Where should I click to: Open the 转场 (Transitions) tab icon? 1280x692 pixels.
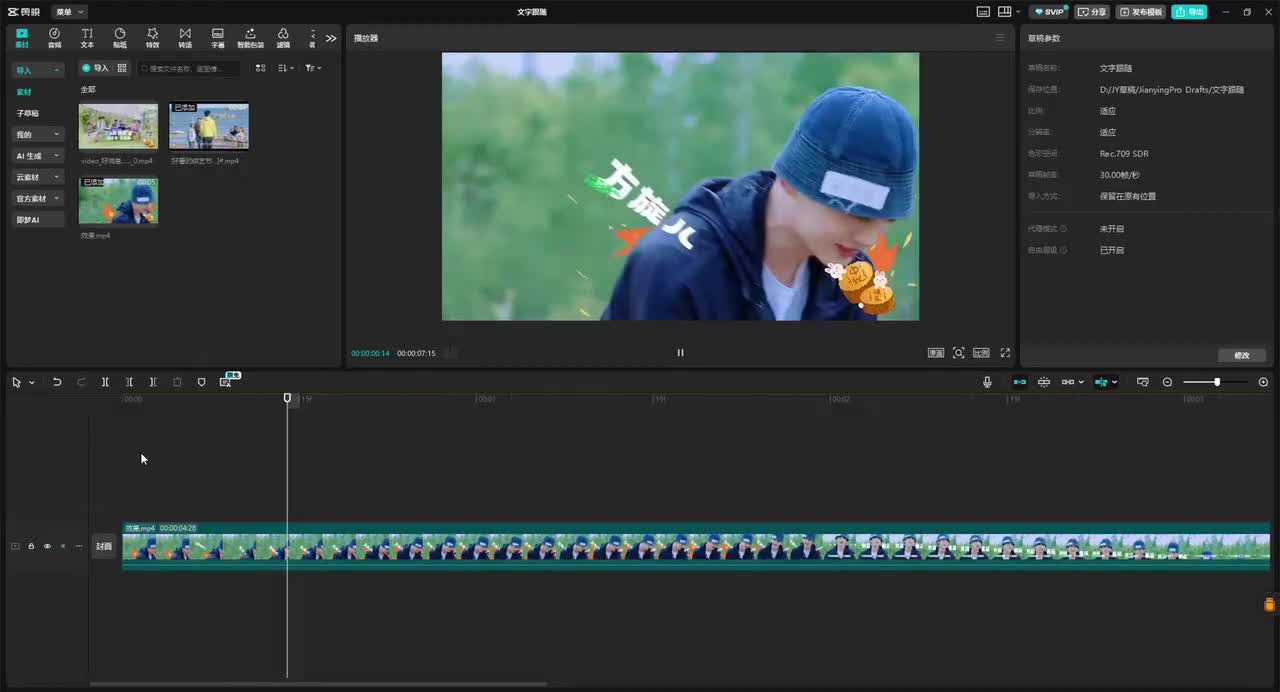(185, 37)
